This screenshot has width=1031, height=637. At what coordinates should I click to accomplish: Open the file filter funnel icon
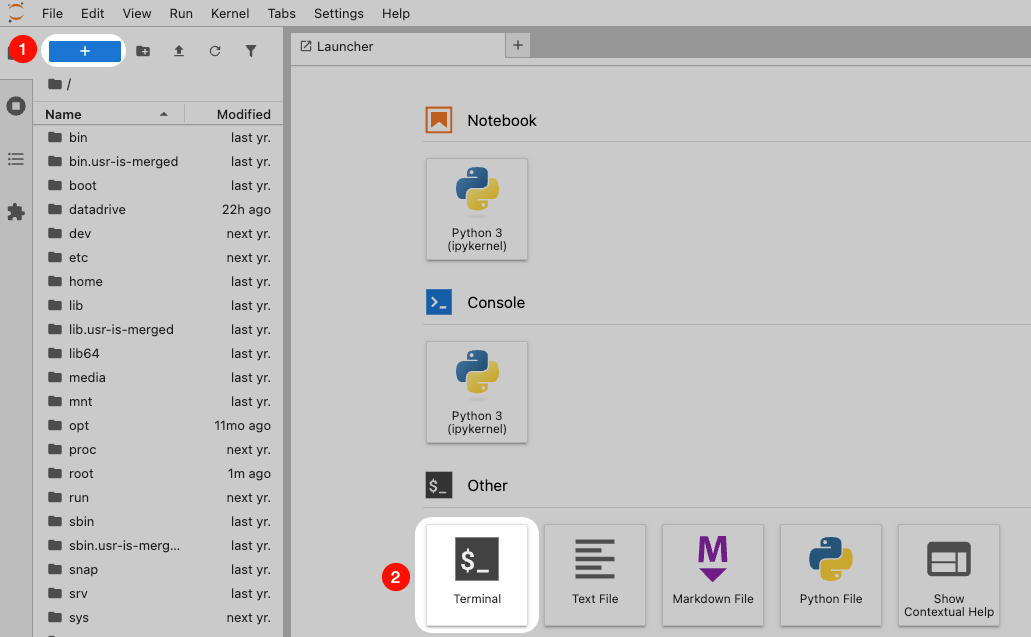251,51
